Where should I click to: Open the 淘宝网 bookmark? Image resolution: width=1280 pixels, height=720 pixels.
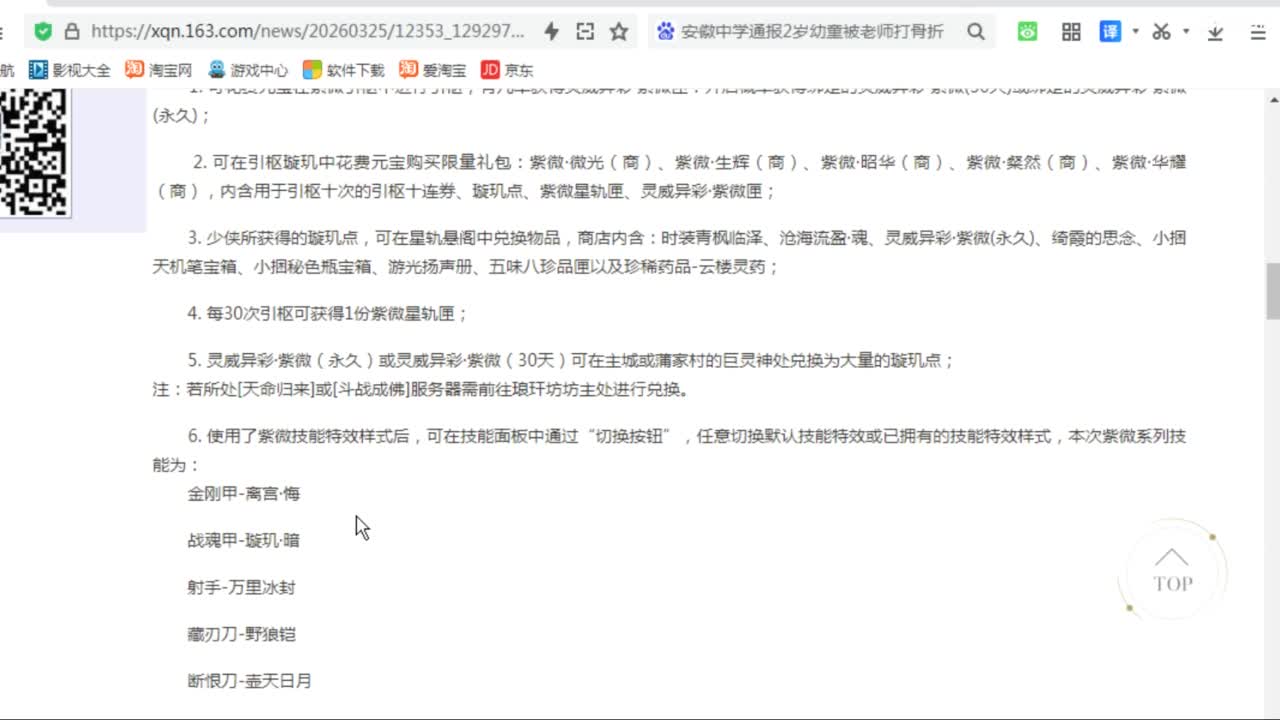coord(158,70)
